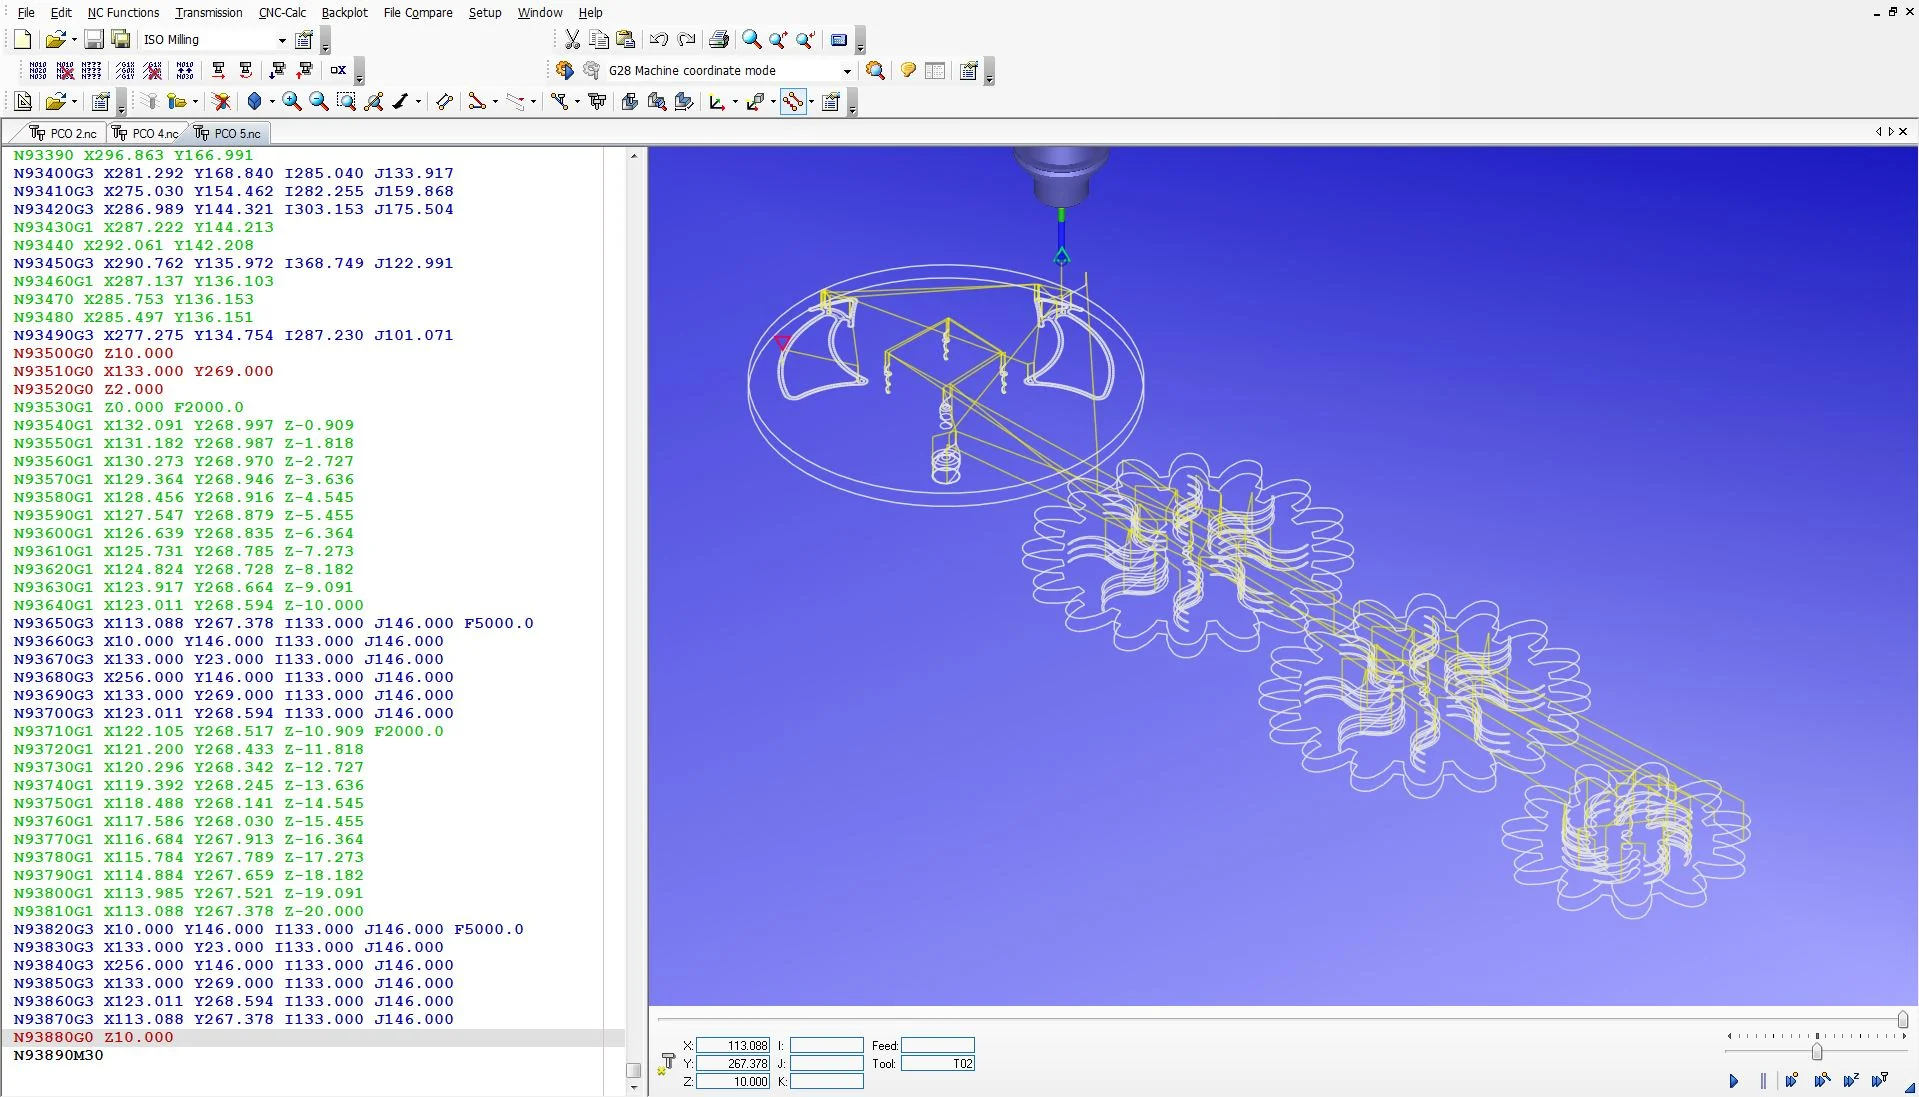Cut selection with the scissors icon
This screenshot has width=1919, height=1097.
(x=572, y=40)
